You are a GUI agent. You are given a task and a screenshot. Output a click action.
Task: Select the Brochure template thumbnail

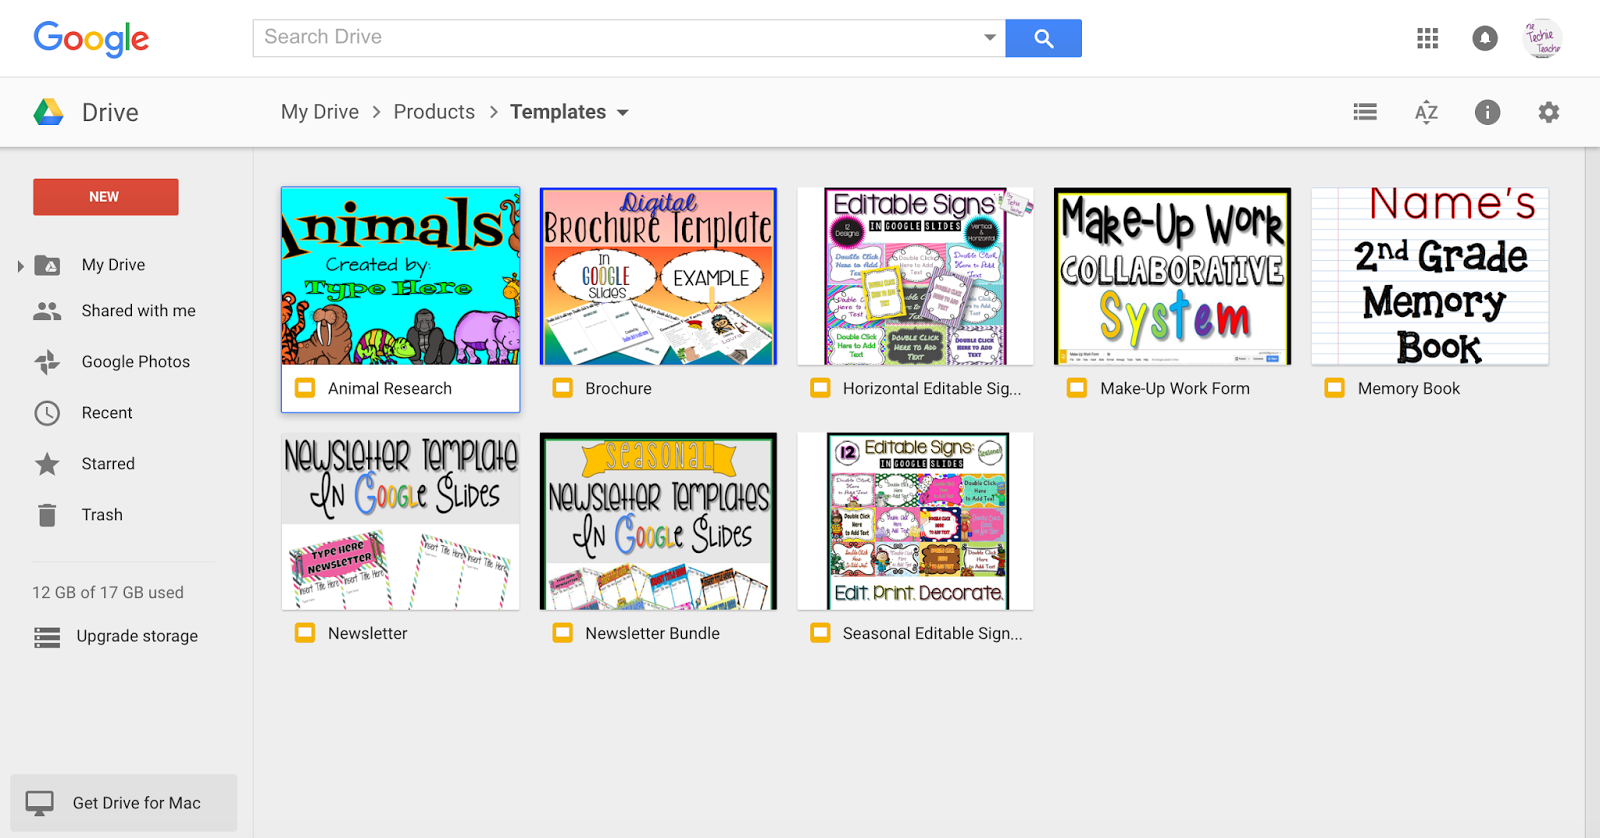coord(658,276)
